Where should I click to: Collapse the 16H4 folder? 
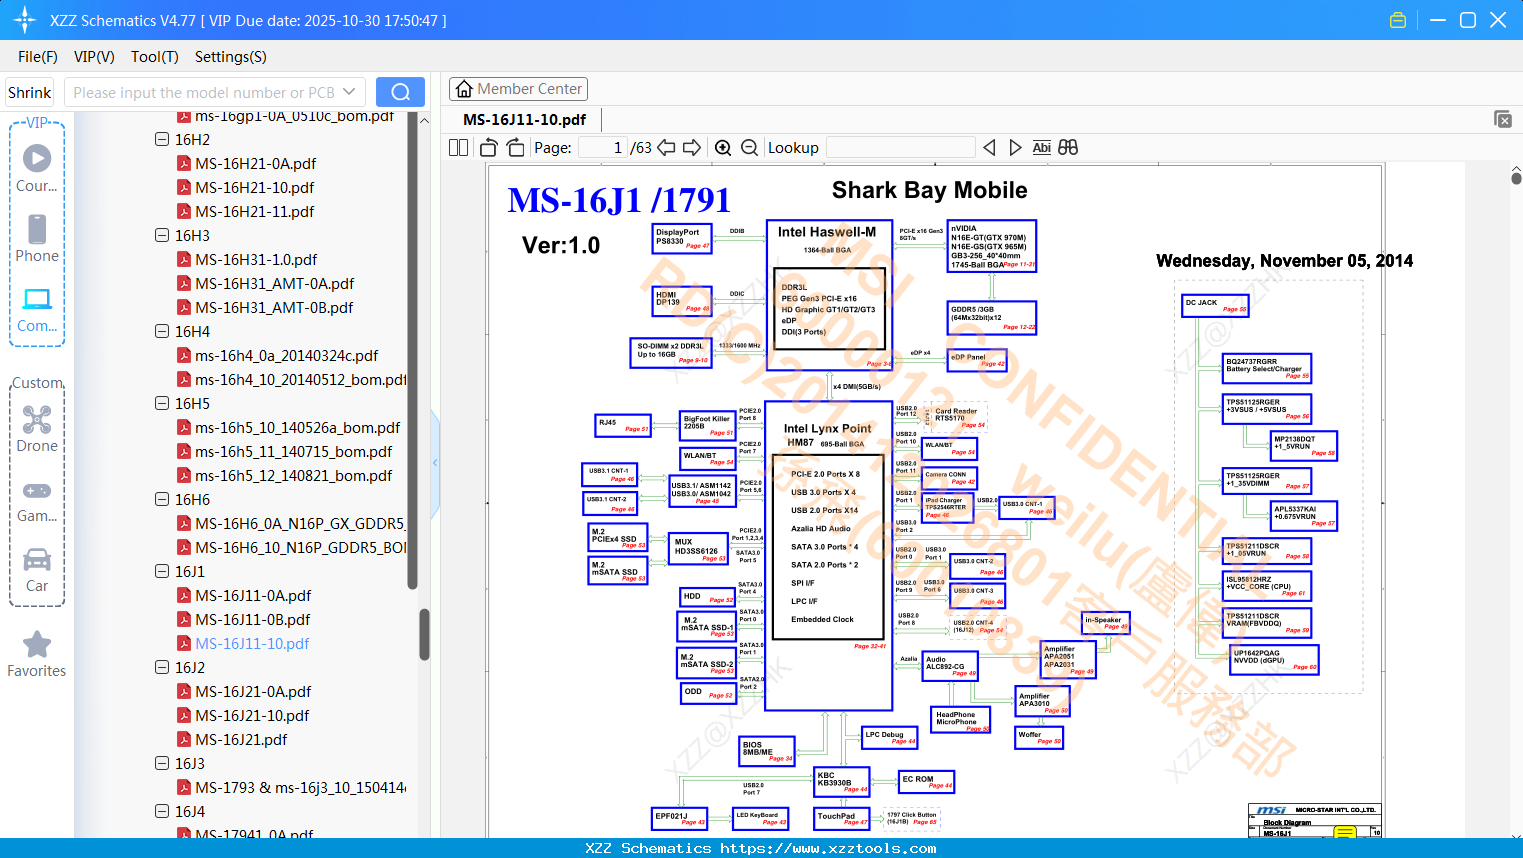point(162,331)
